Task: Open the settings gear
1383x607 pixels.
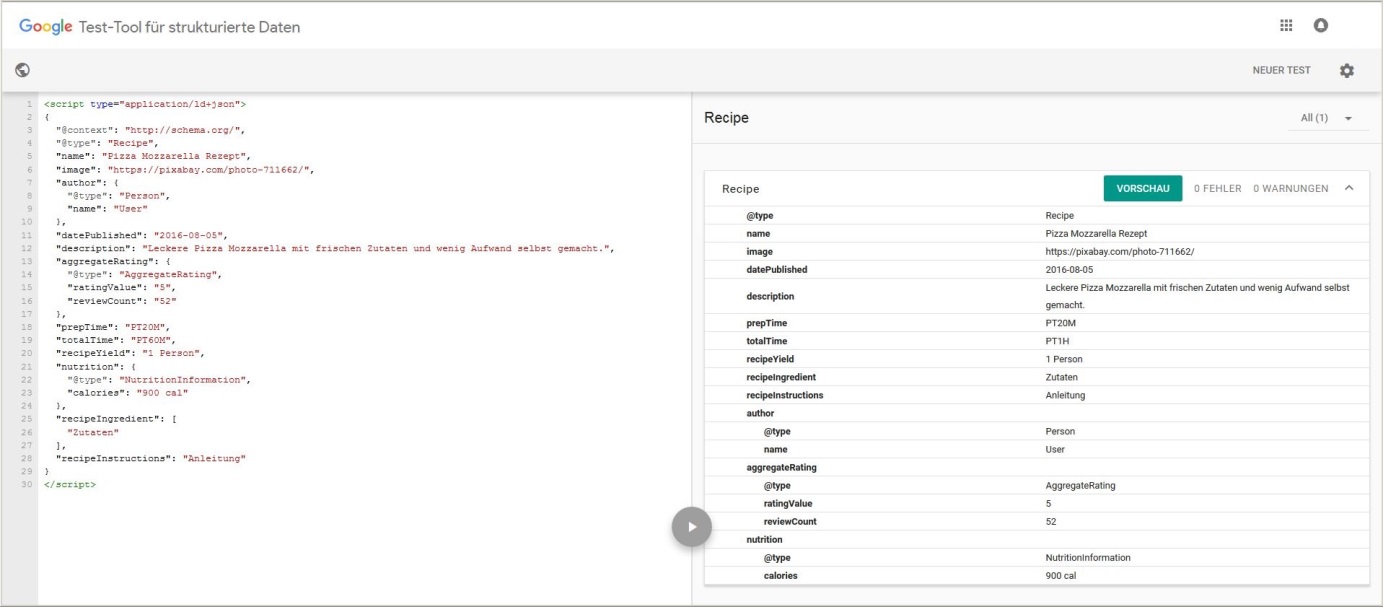Action: tap(1347, 71)
